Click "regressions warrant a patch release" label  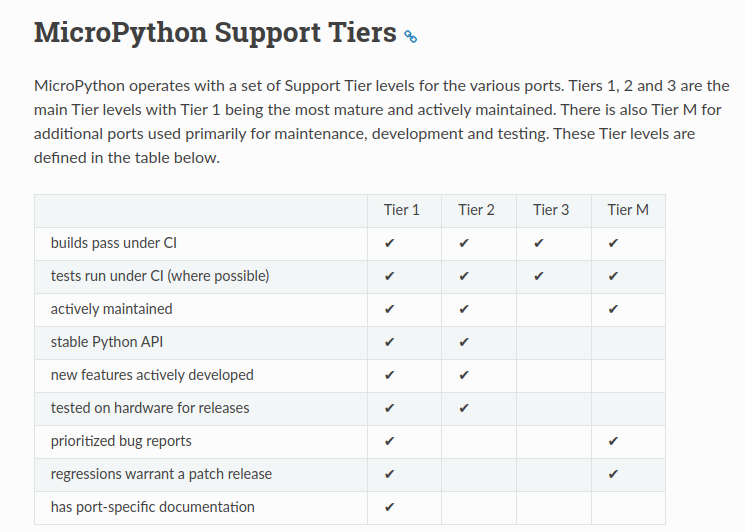point(161,474)
